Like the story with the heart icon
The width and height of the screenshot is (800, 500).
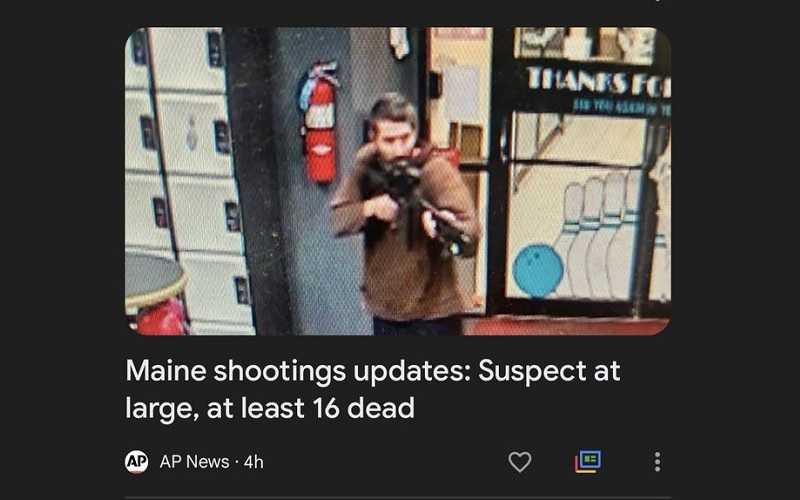[x=520, y=462]
